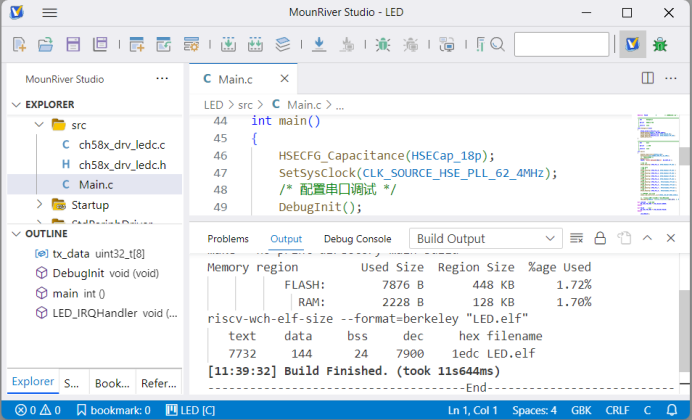This screenshot has width=692, height=420.
Task: Open the hamburger main menu
Action: coord(49,13)
